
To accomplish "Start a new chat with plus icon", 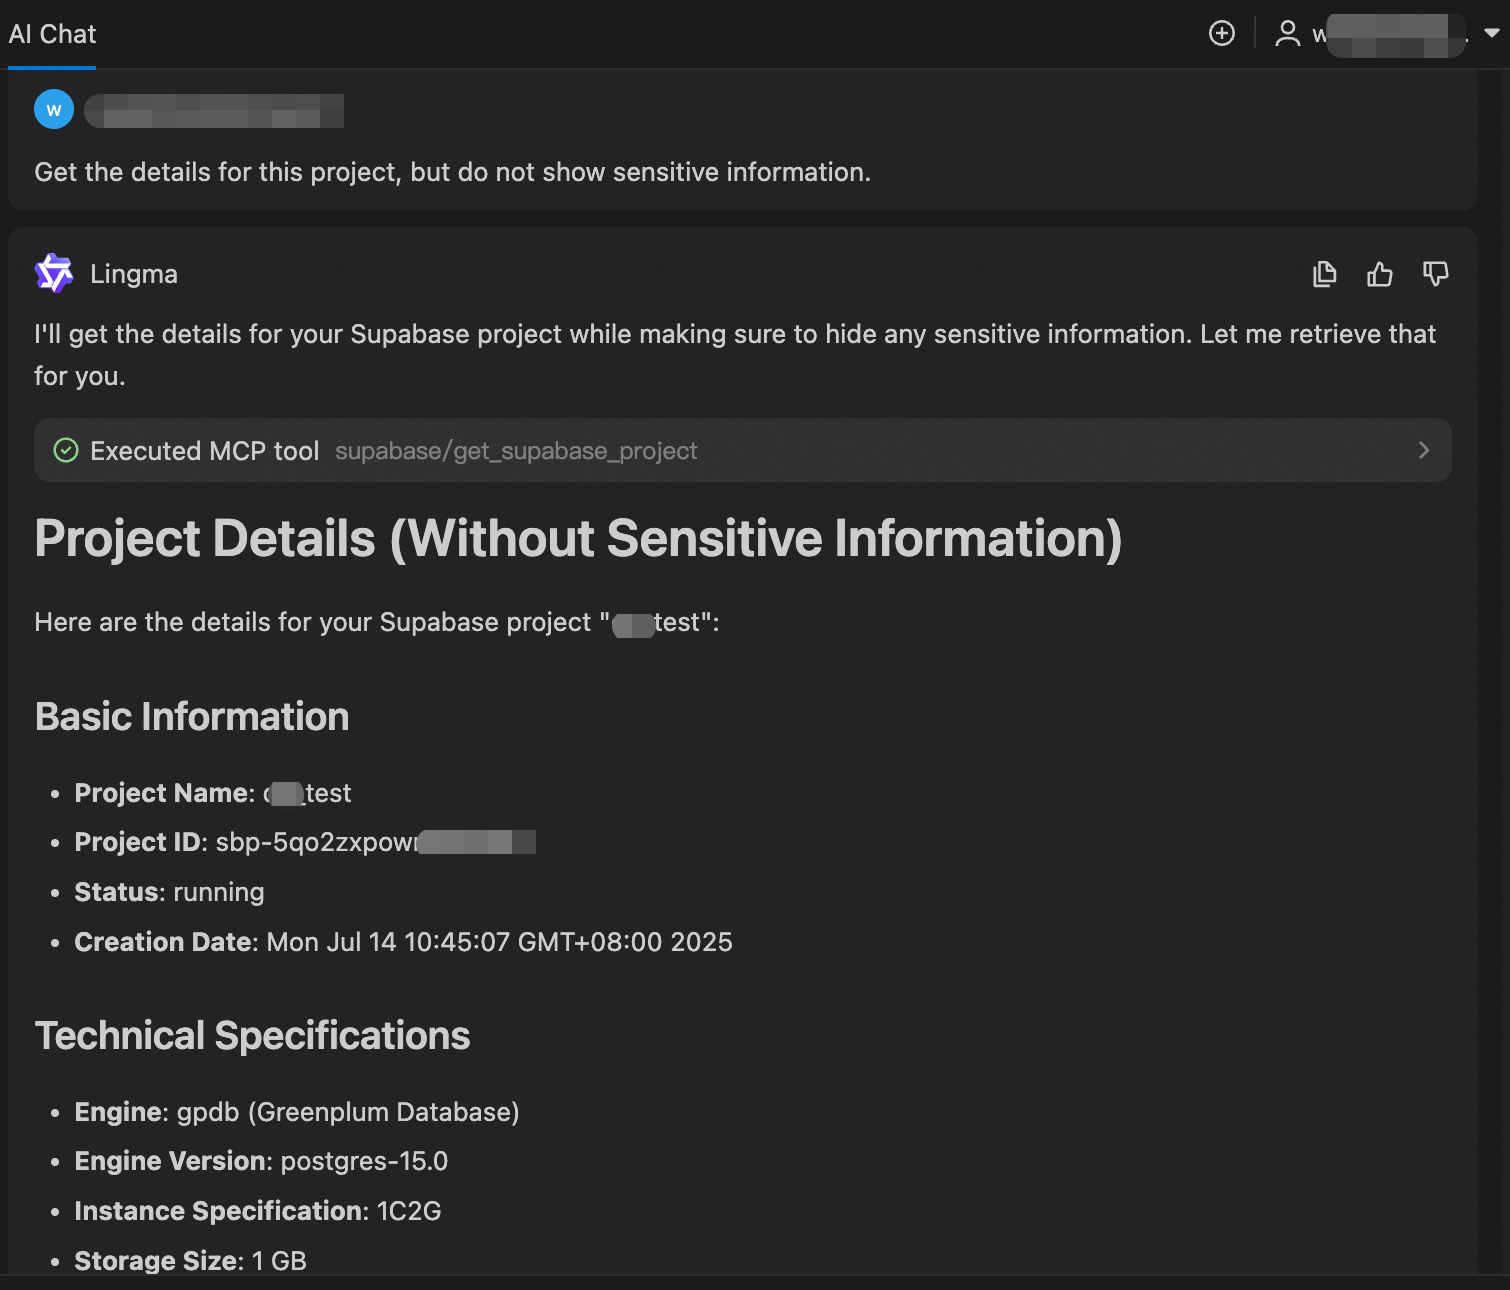I will click(1221, 33).
